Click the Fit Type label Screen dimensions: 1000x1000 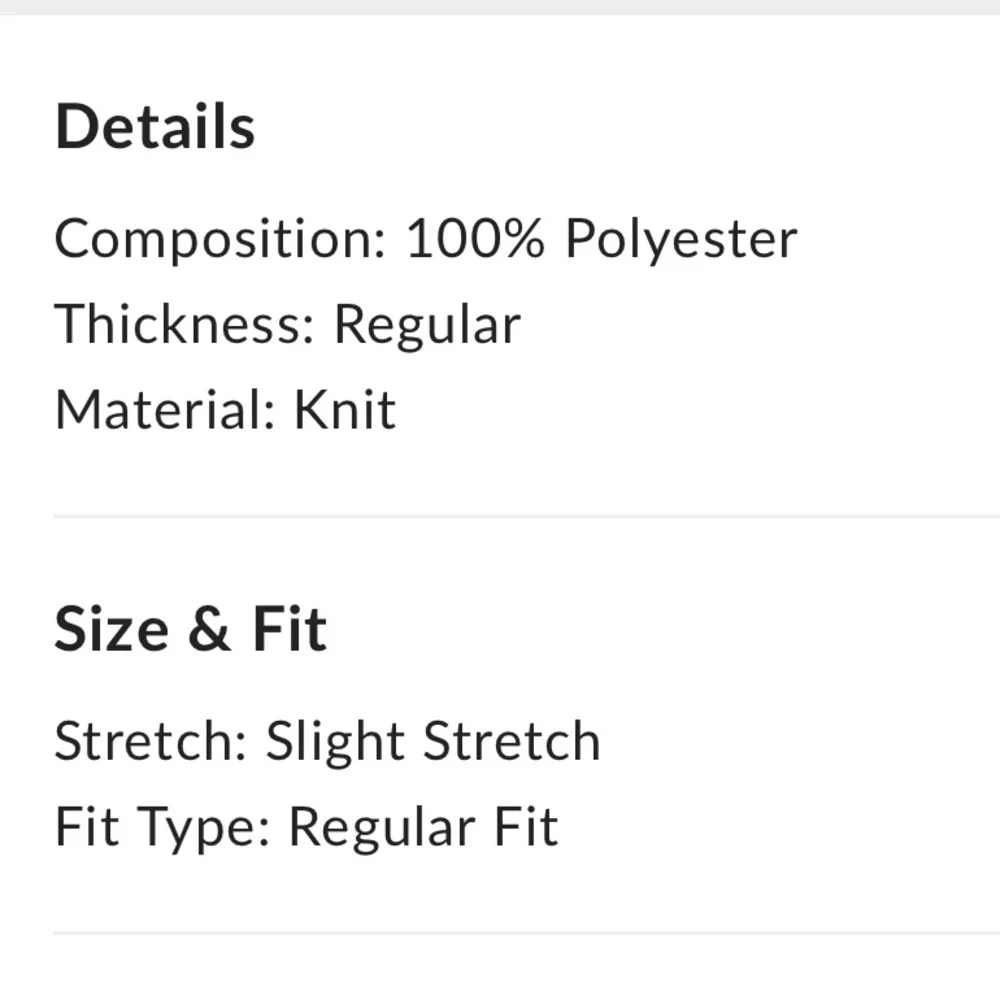coord(163,828)
